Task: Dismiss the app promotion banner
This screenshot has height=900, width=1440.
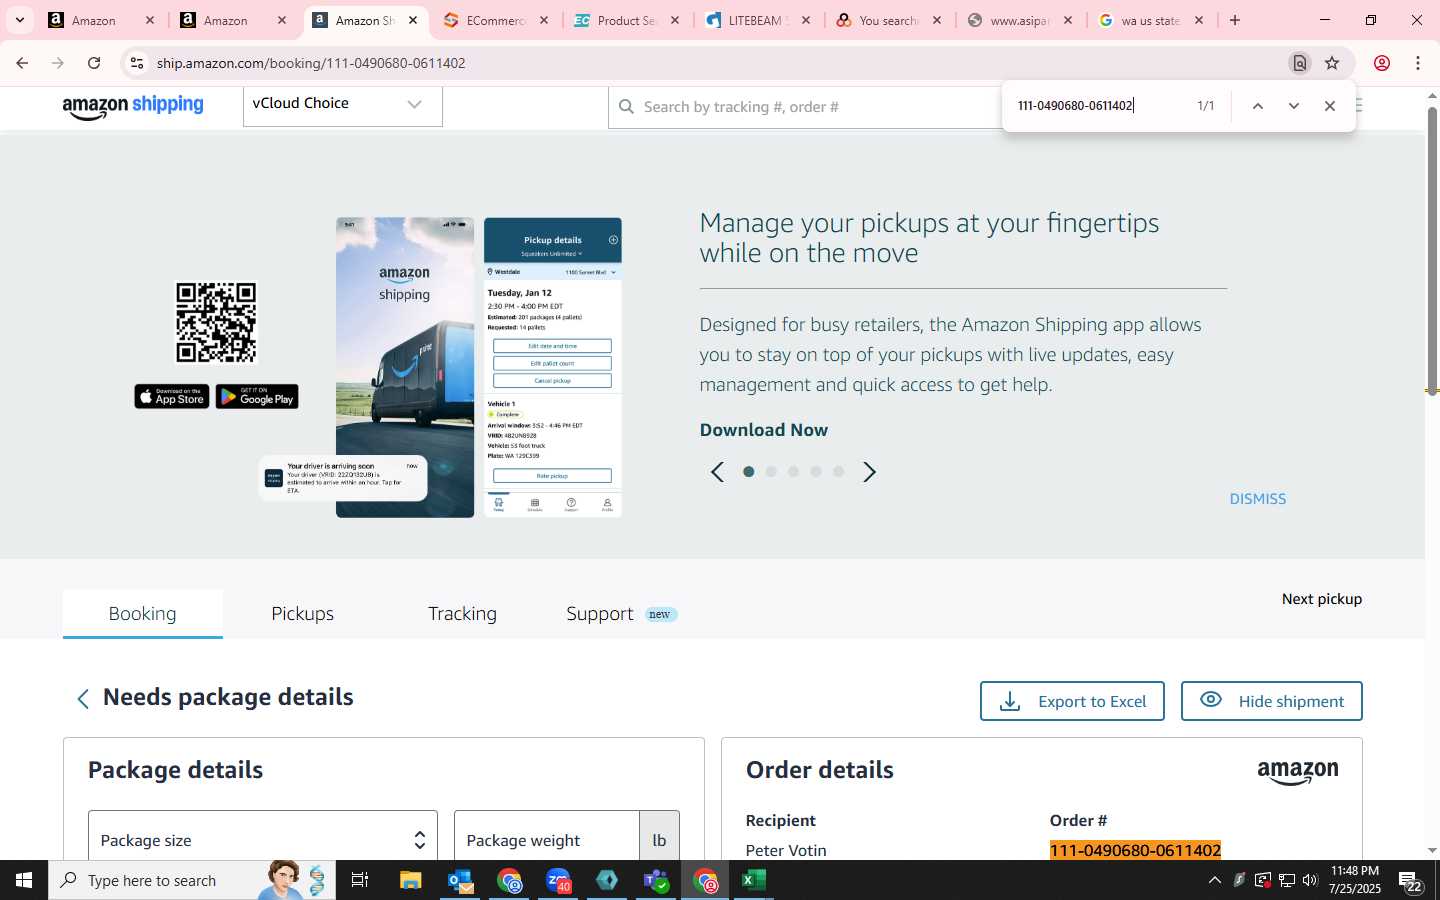Action: click(x=1258, y=499)
